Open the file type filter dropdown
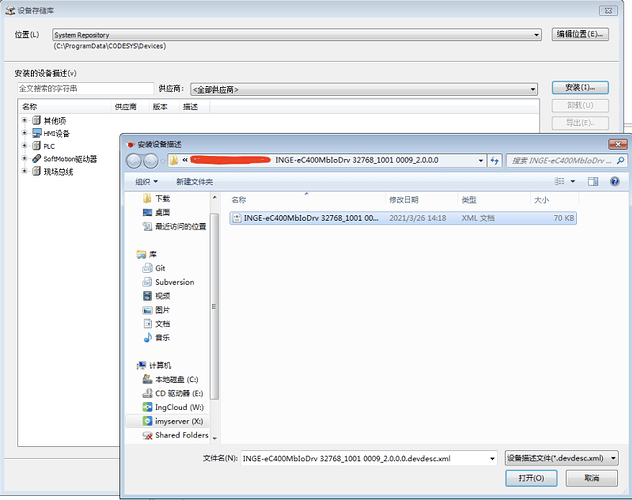 613,459
